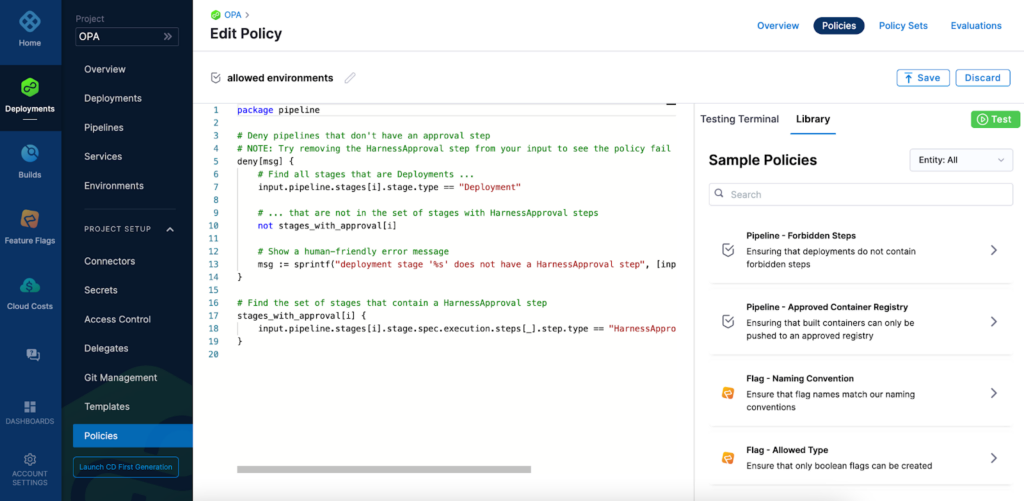
Task: Click the Save button
Action: click(x=923, y=78)
